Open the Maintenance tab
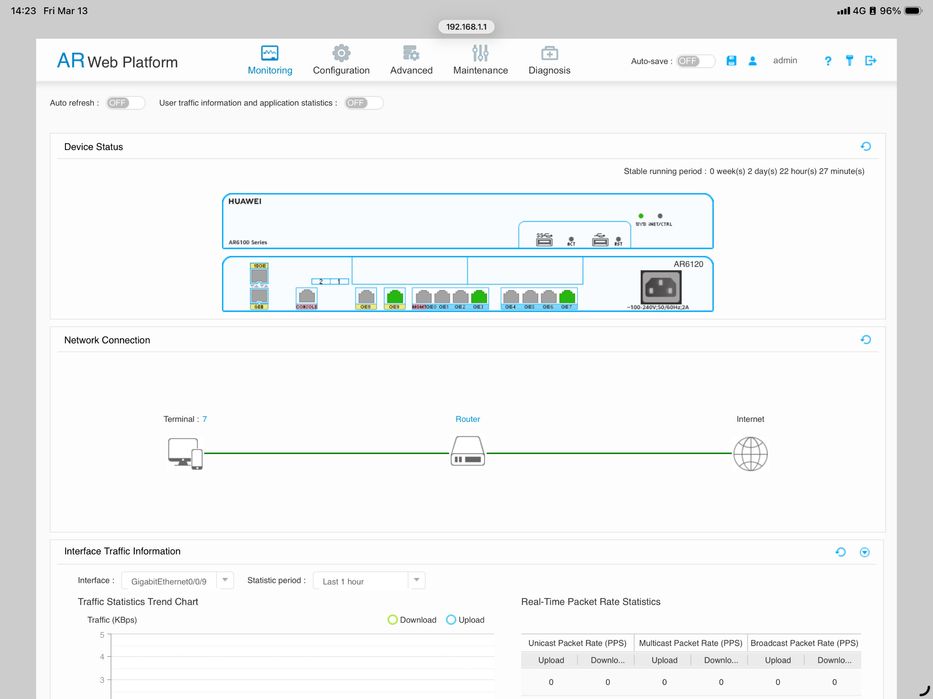This screenshot has height=699, width=933. [x=480, y=60]
